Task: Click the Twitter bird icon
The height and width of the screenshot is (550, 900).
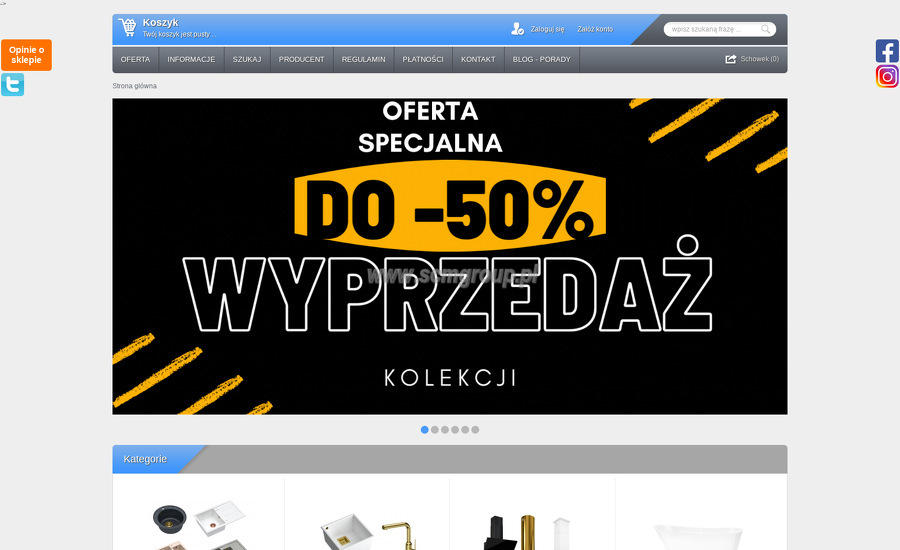Action: (13, 84)
